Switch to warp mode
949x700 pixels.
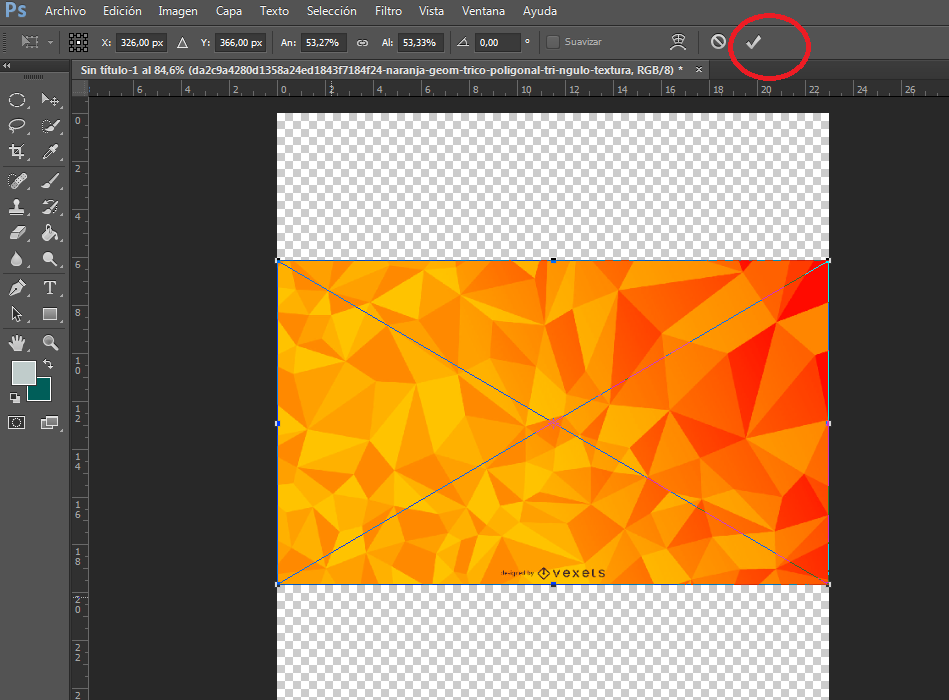click(x=678, y=42)
